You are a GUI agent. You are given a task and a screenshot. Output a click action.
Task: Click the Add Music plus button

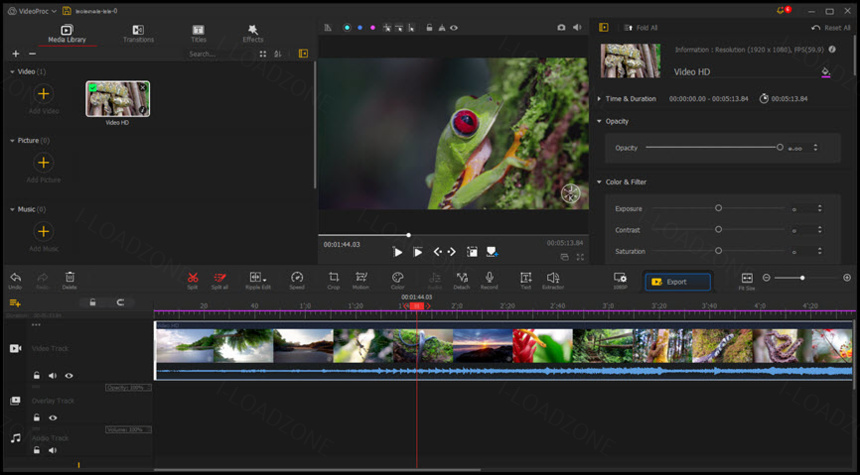pyautogui.click(x=43, y=231)
